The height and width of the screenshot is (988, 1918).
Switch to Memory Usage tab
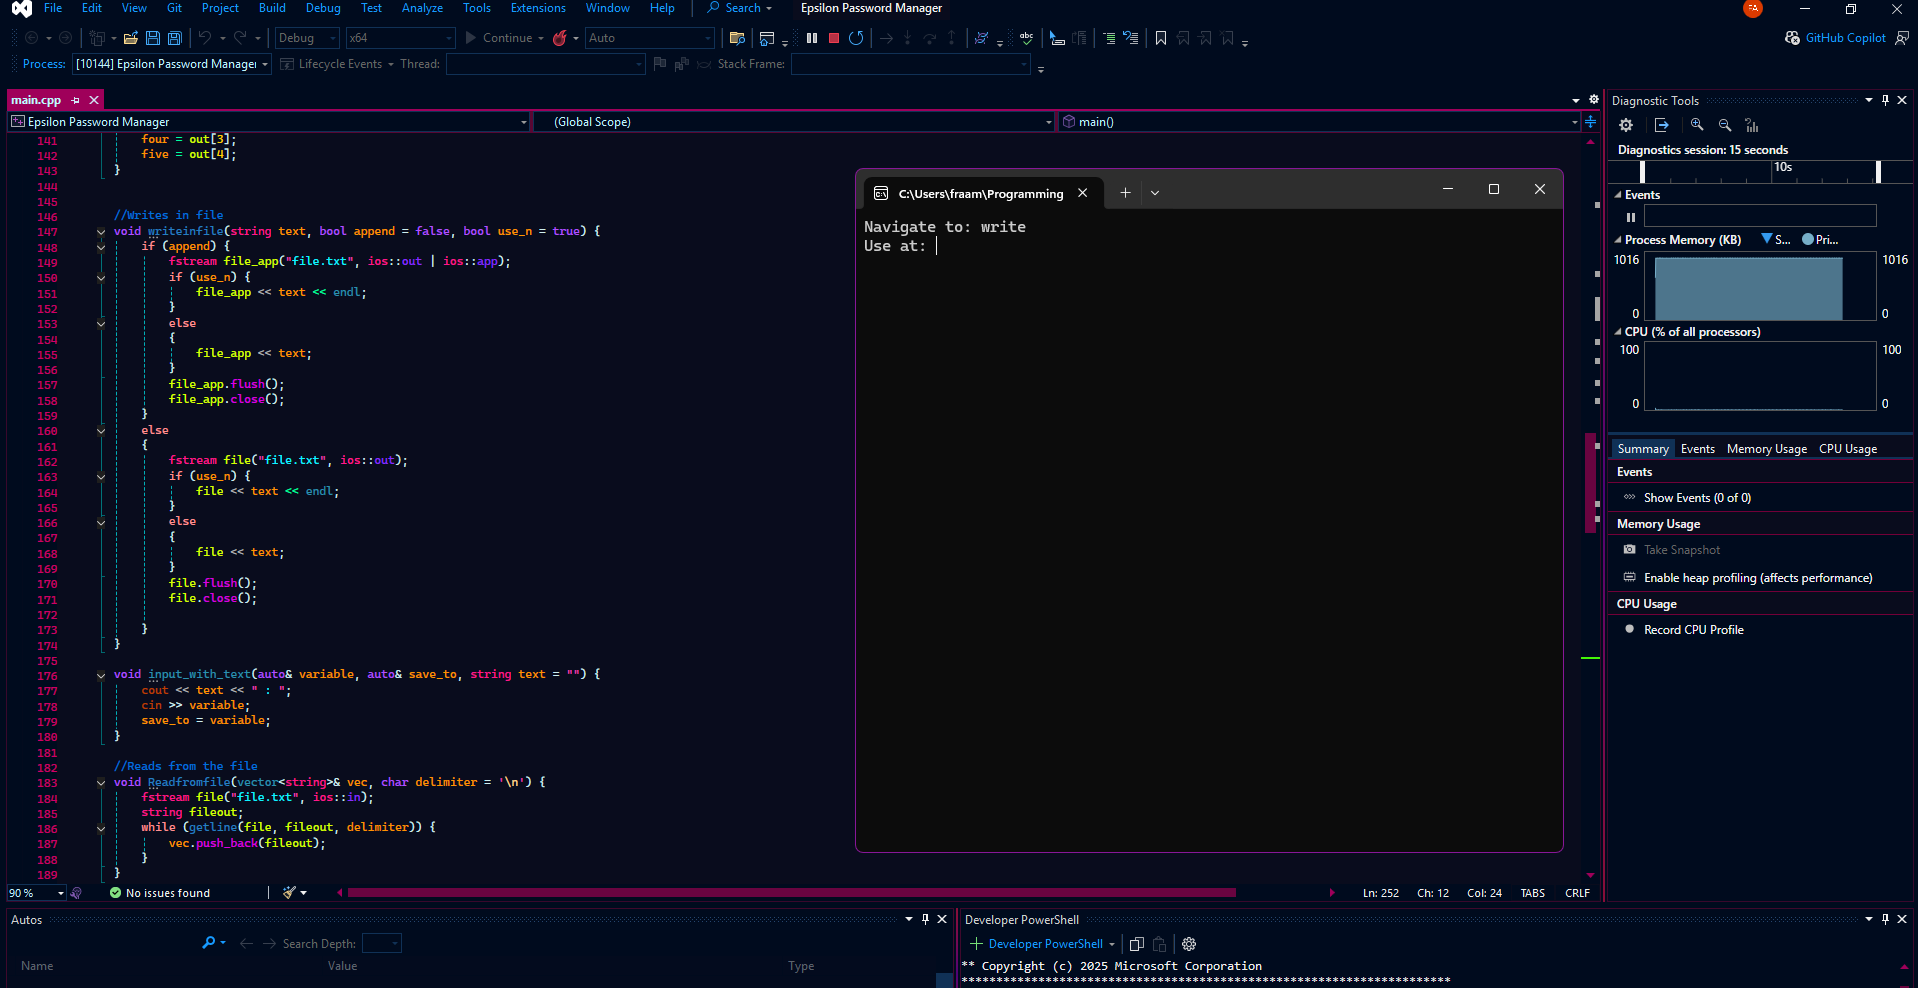coord(1766,449)
